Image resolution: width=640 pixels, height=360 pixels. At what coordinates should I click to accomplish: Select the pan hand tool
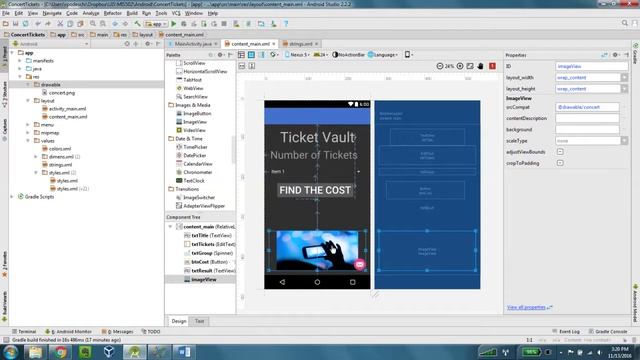point(480,66)
